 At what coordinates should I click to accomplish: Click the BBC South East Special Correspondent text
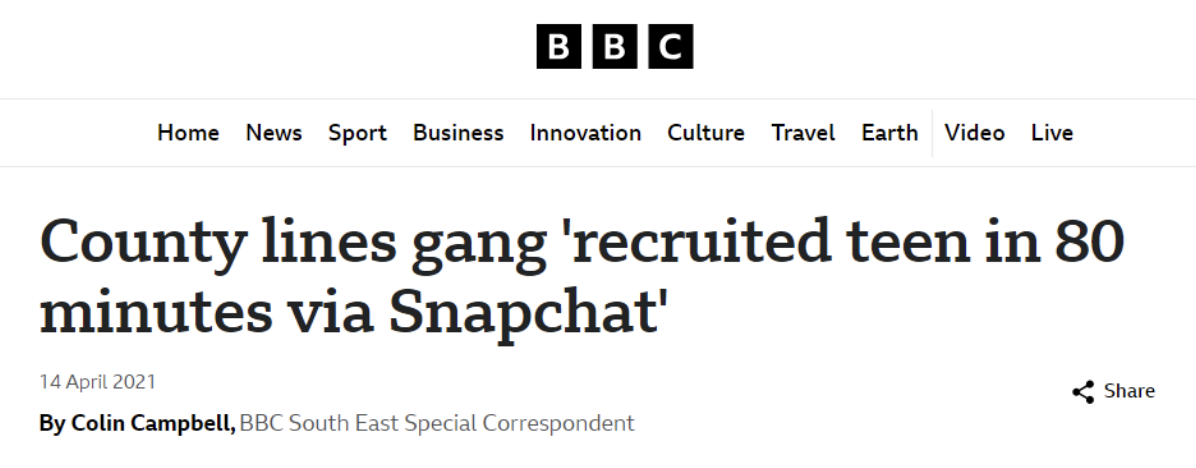[x=437, y=423]
